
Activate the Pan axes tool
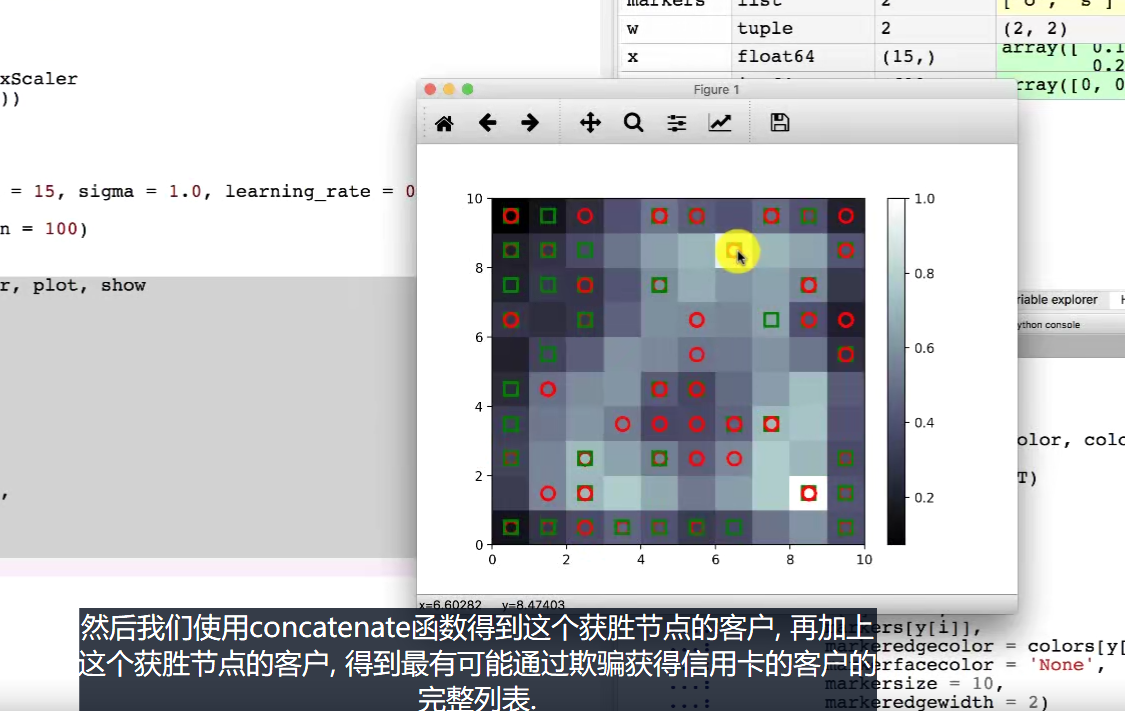[590, 123]
